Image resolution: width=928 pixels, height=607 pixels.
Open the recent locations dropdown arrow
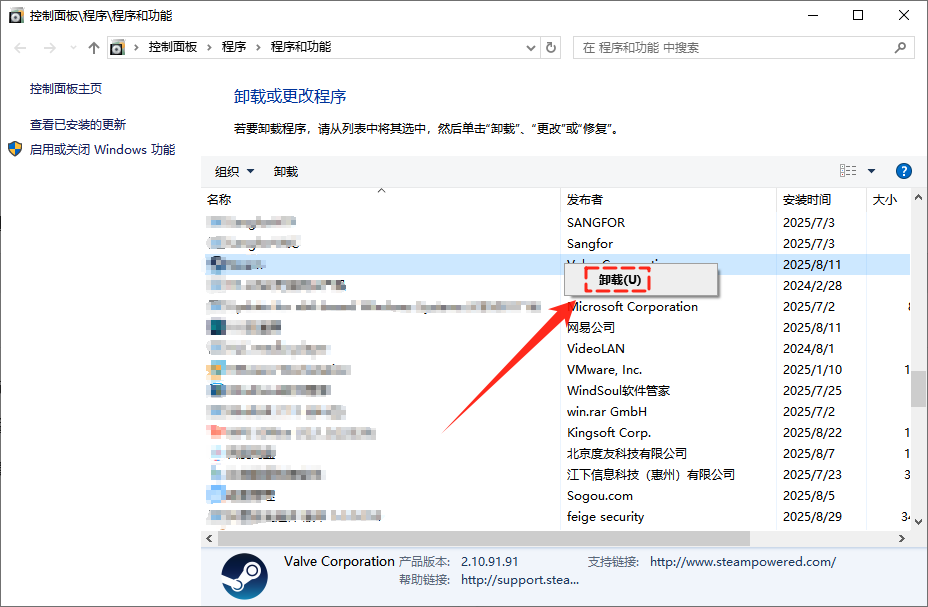73,48
